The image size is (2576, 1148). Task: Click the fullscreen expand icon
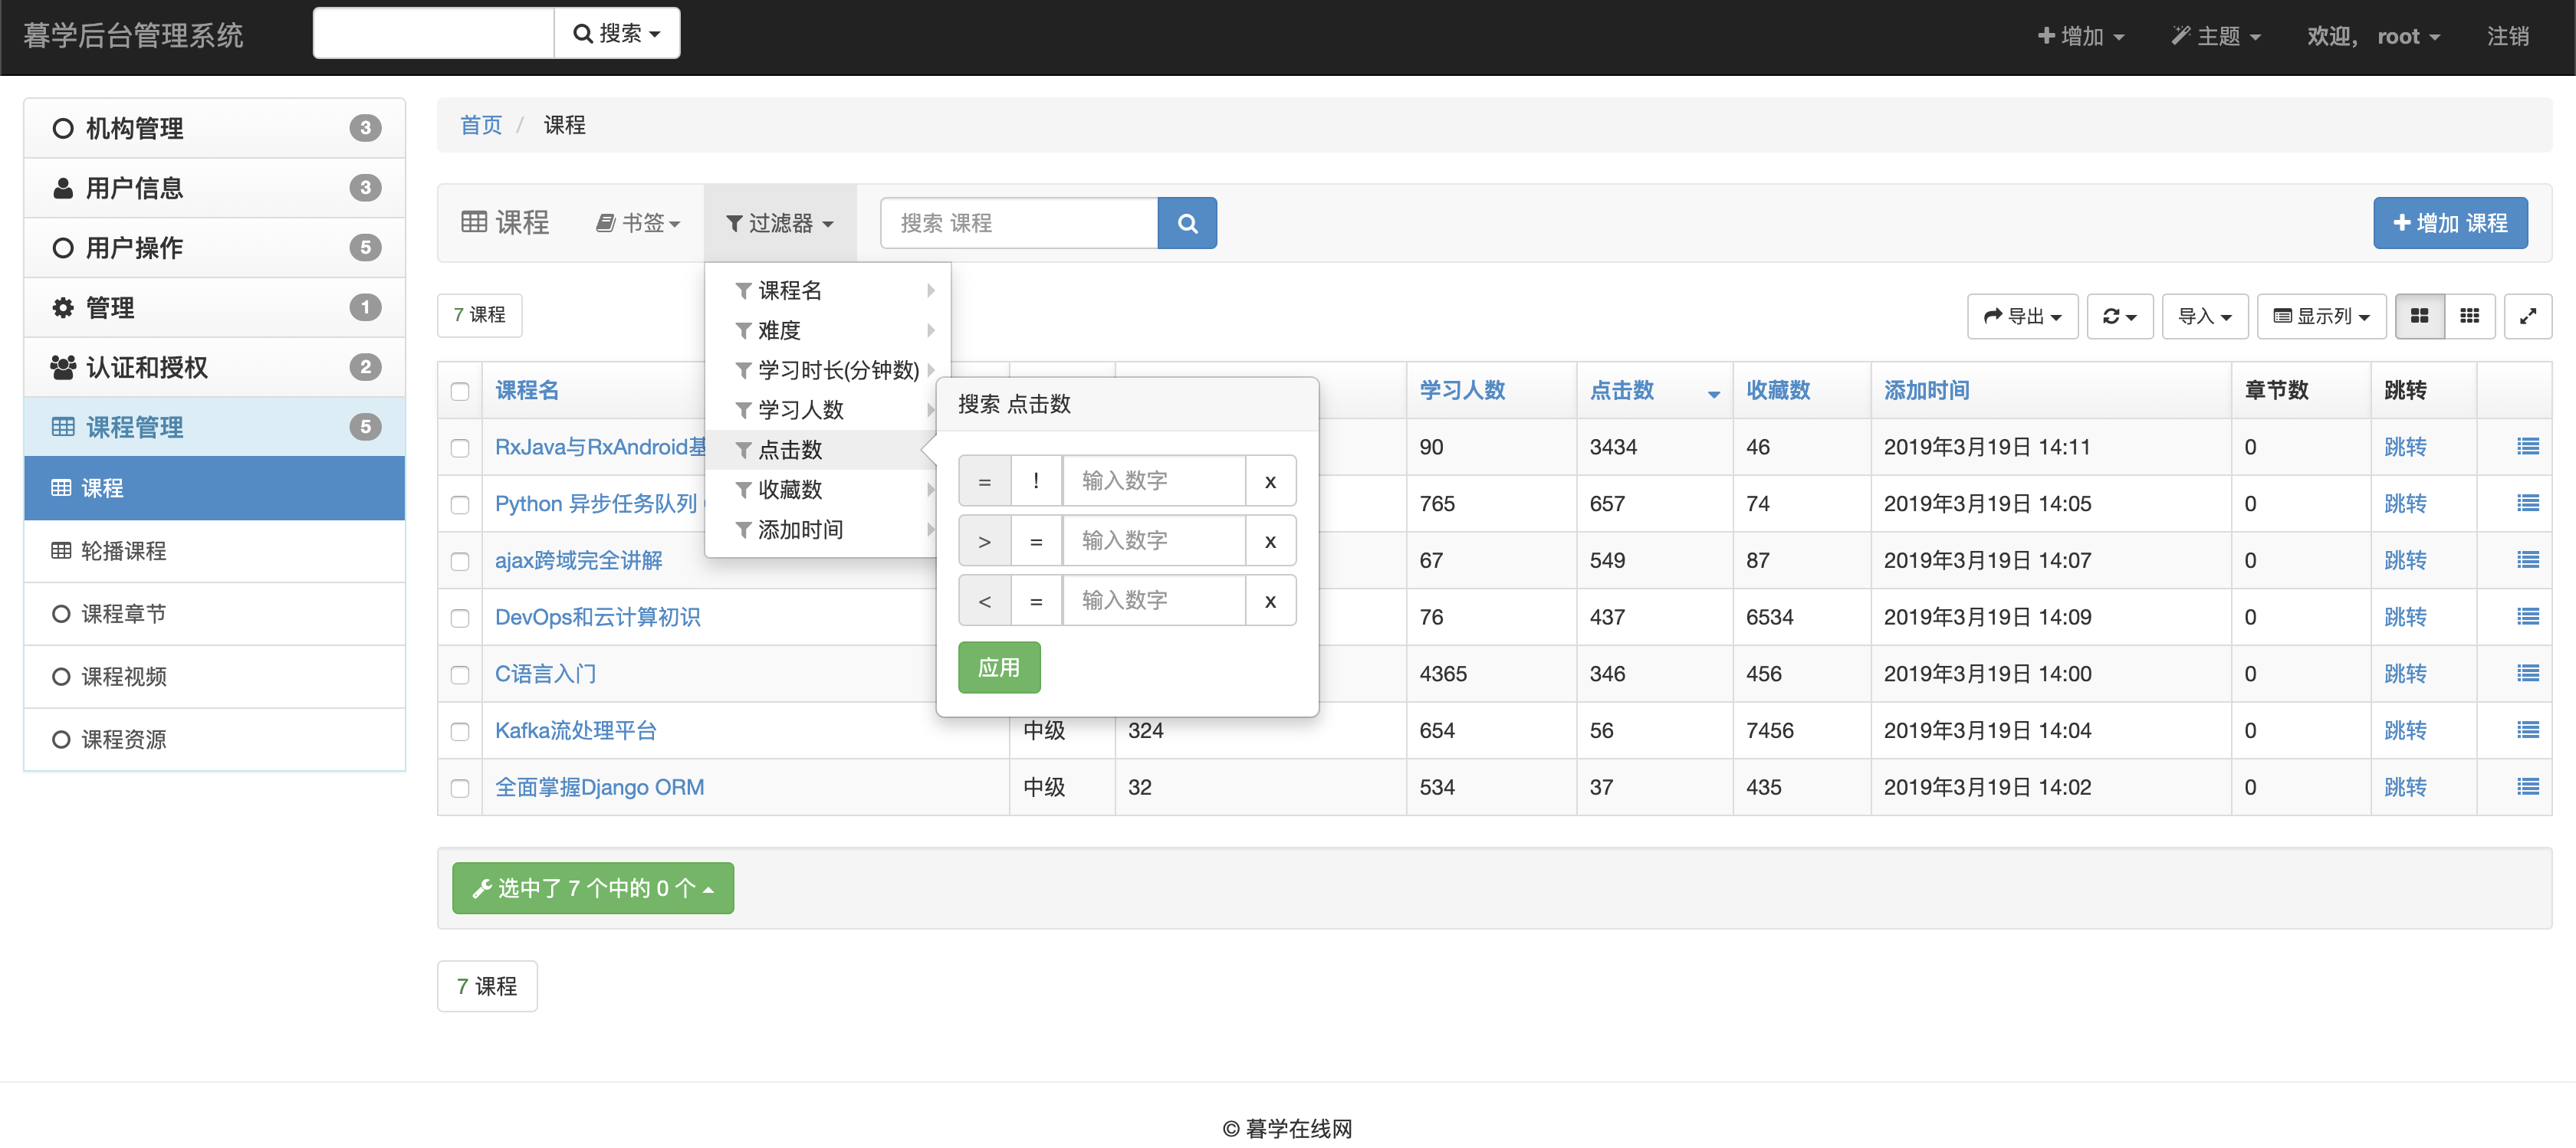click(x=2527, y=316)
